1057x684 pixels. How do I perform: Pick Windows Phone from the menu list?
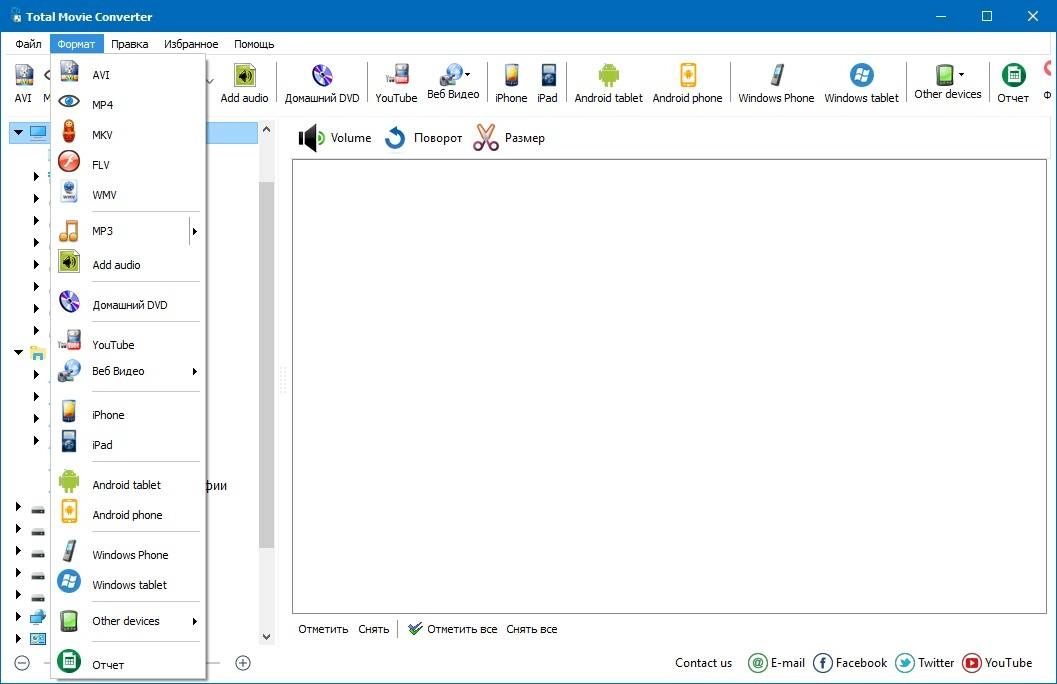[x=128, y=555]
